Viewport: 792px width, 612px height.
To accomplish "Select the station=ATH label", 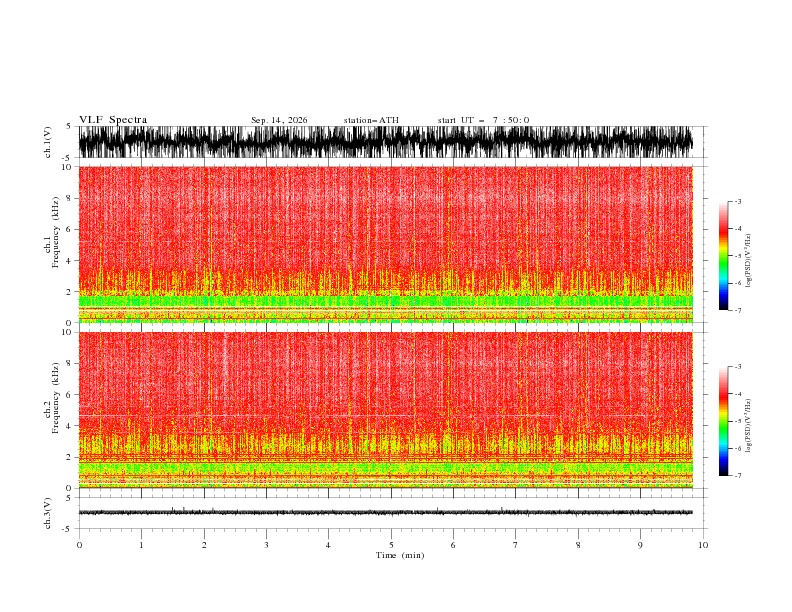I will pos(371,120).
